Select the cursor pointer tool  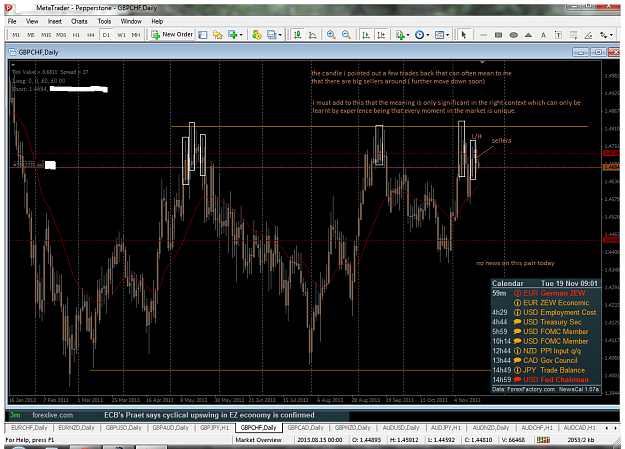(x=464, y=35)
